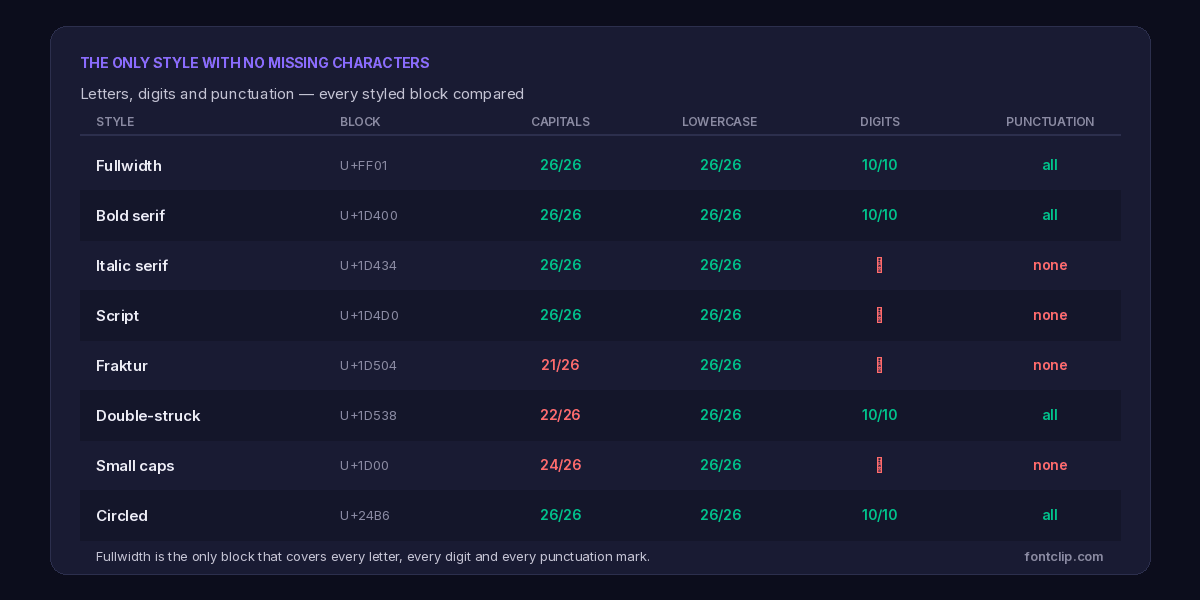Screen dimensions: 1200x600
Task: Click the PUNCTUATION column header
Action: 1050,122
